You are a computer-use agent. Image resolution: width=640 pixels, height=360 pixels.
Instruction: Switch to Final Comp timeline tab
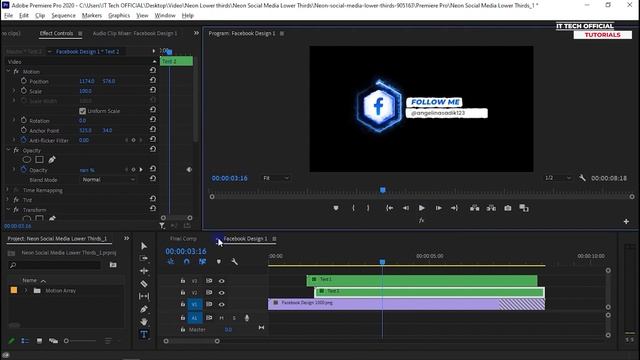[x=183, y=239]
